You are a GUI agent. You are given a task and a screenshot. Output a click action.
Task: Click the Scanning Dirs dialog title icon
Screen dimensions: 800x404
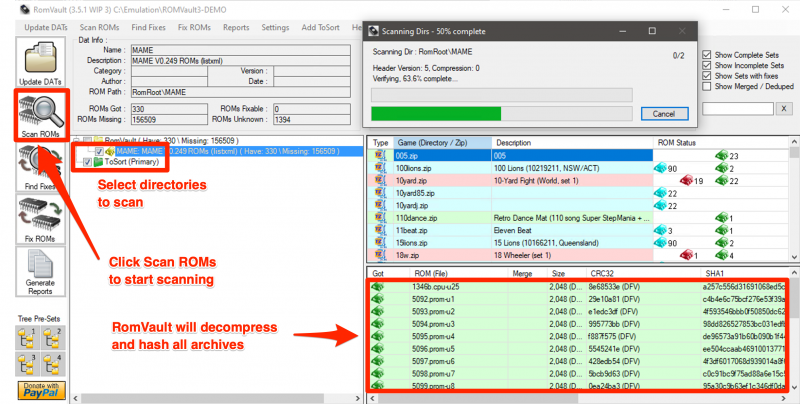tap(373, 31)
